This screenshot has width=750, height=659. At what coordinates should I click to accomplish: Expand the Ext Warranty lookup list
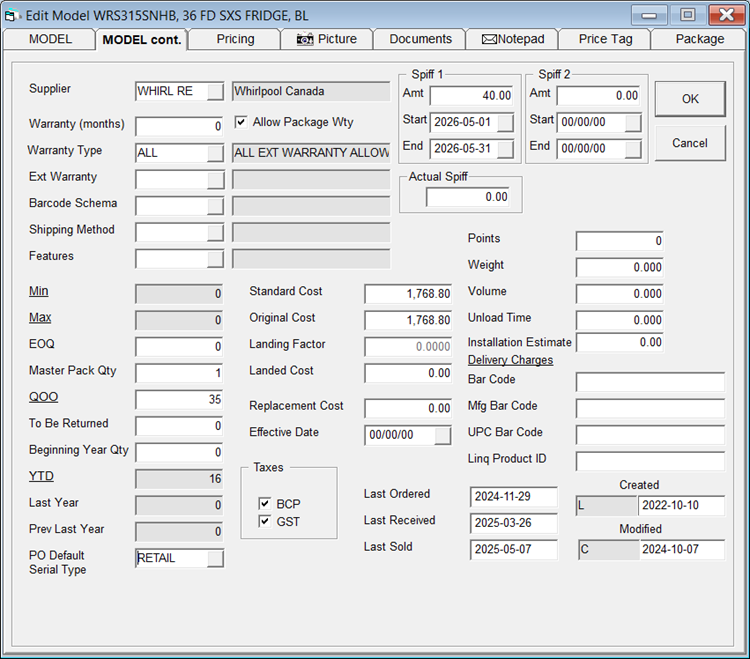click(x=215, y=180)
